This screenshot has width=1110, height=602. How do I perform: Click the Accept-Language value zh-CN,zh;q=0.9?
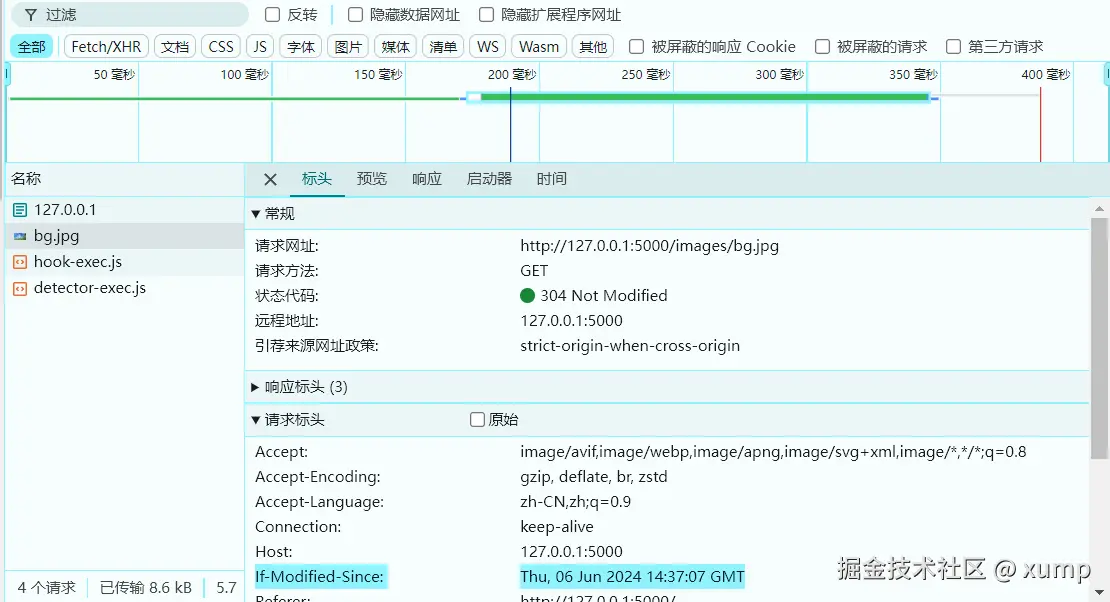[x=576, y=501]
